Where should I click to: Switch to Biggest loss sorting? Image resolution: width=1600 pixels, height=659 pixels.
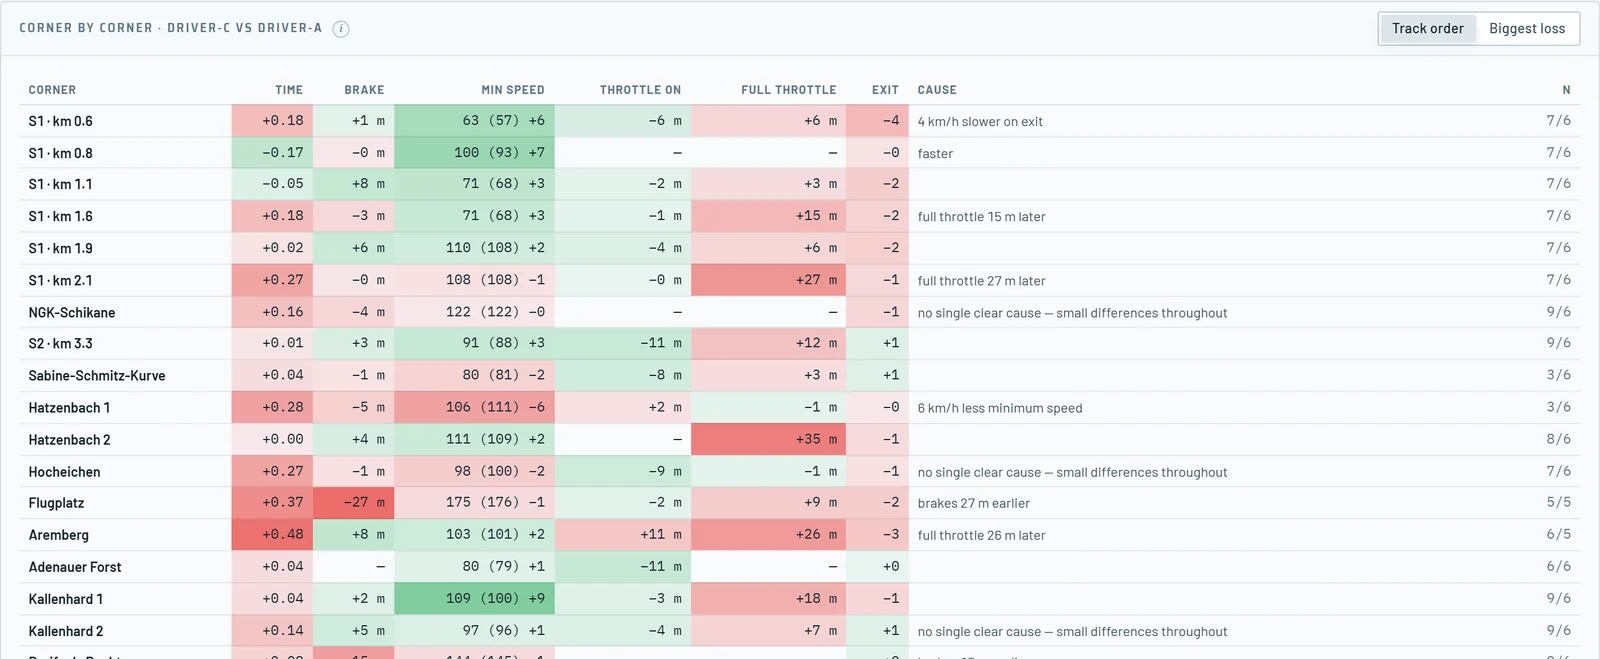click(x=1527, y=29)
